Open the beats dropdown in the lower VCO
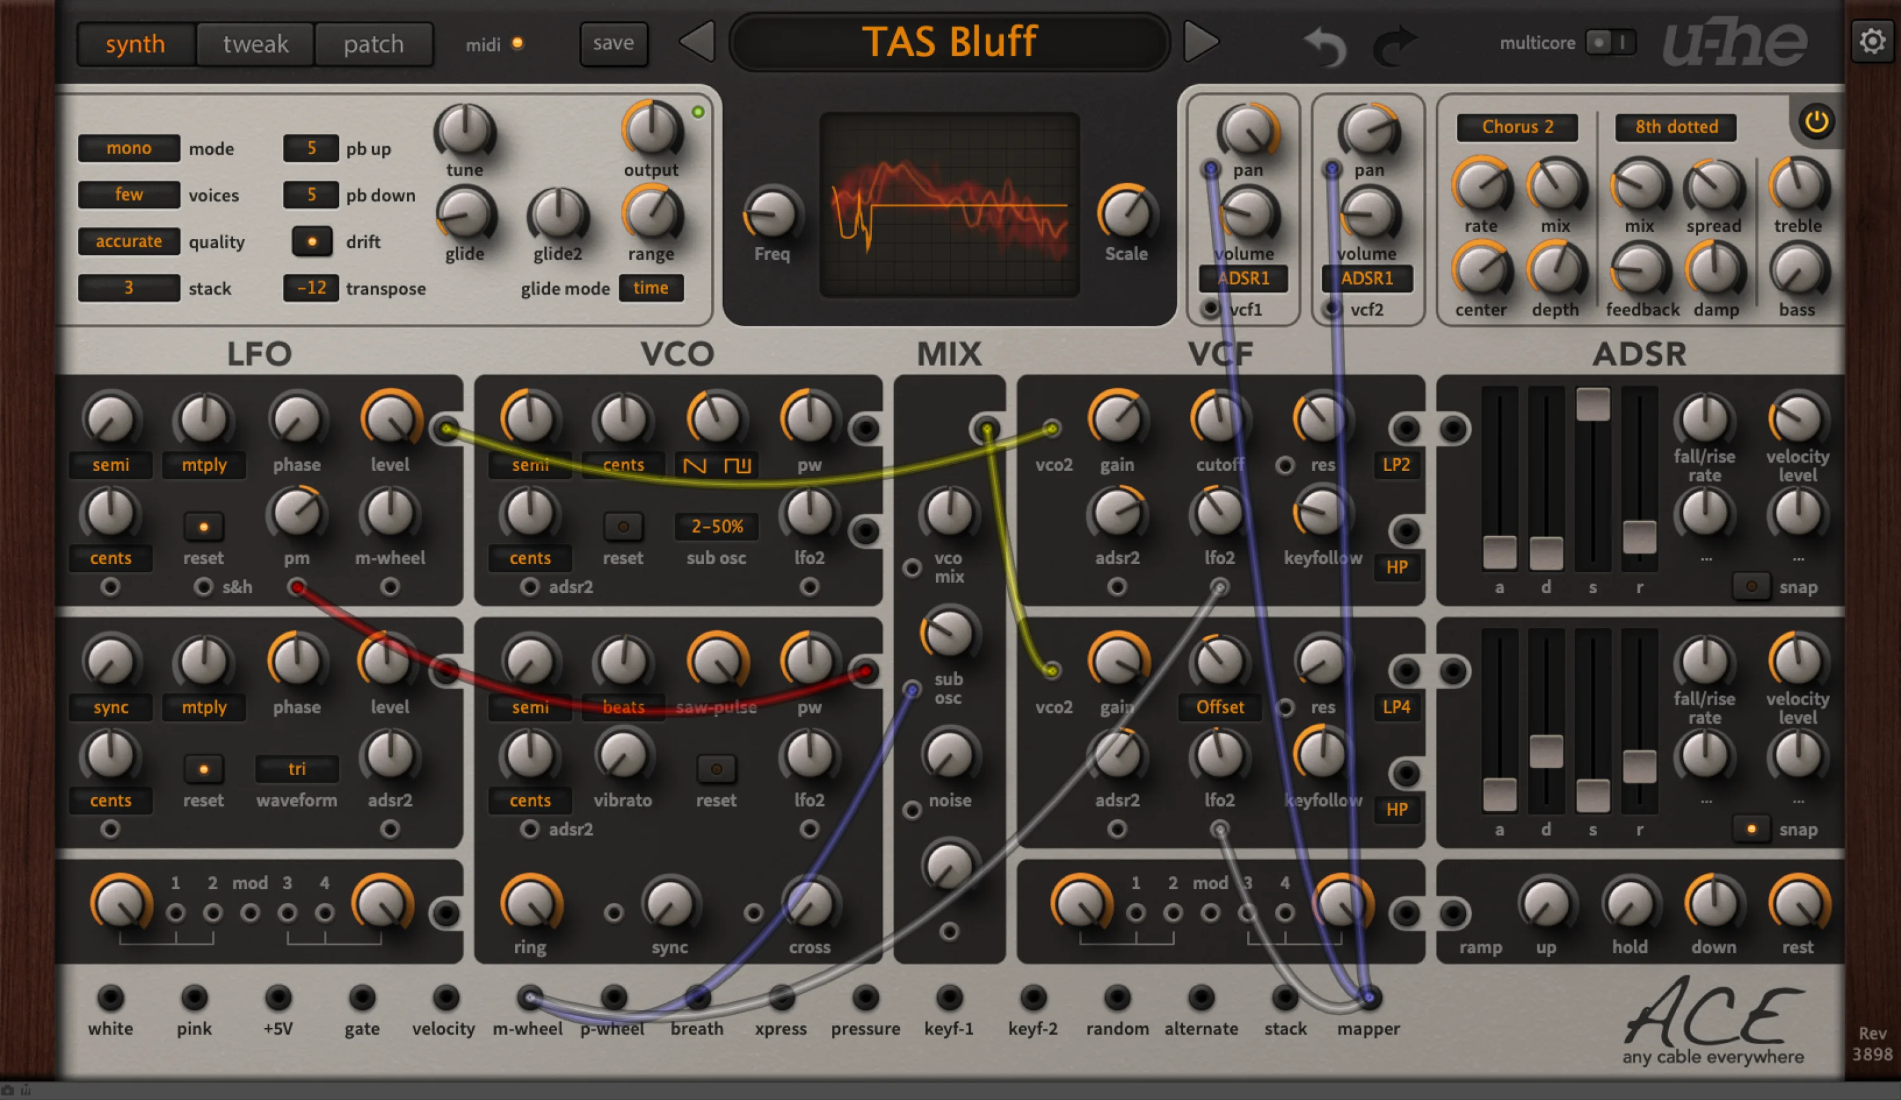 click(622, 707)
